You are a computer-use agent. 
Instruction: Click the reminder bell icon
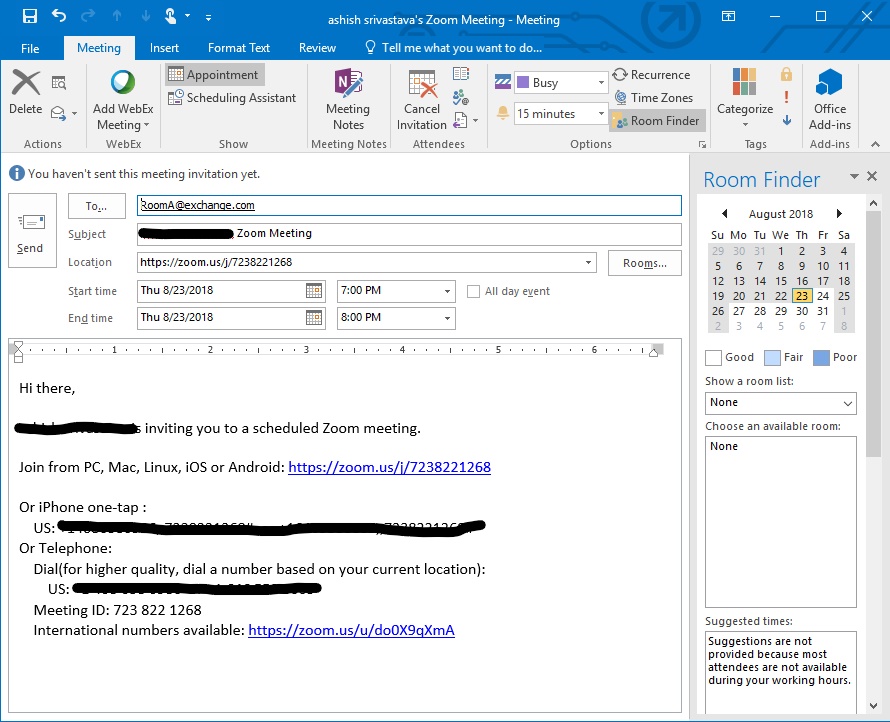pos(503,112)
